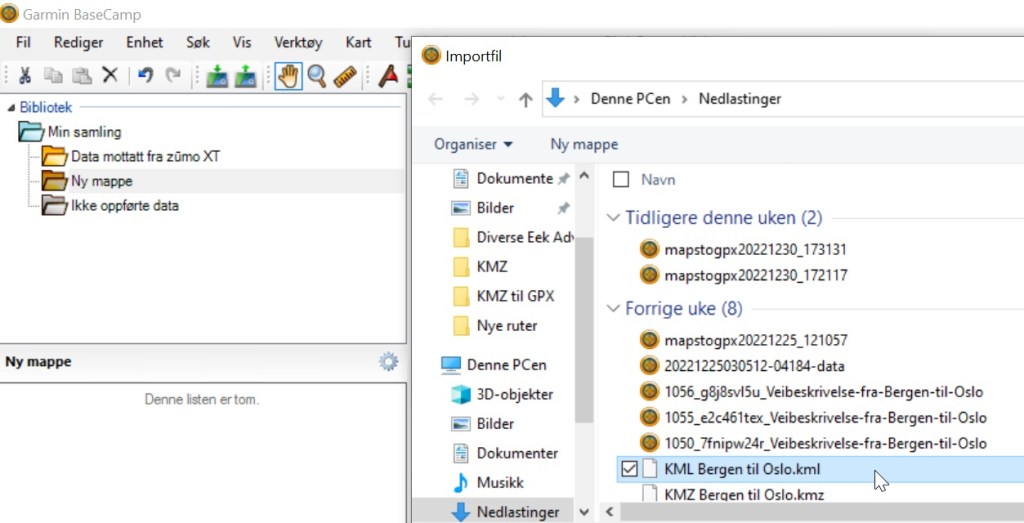The width and height of the screenshot is (1024, 523).
Task: Select the Pan hand tool
Action: coord(289,76)
